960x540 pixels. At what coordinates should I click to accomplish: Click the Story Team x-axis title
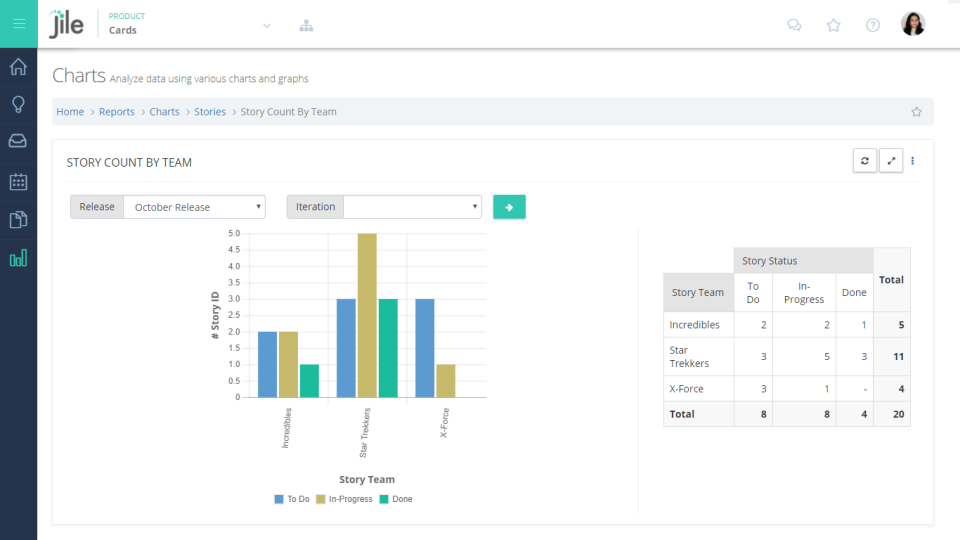click(367, 479)
